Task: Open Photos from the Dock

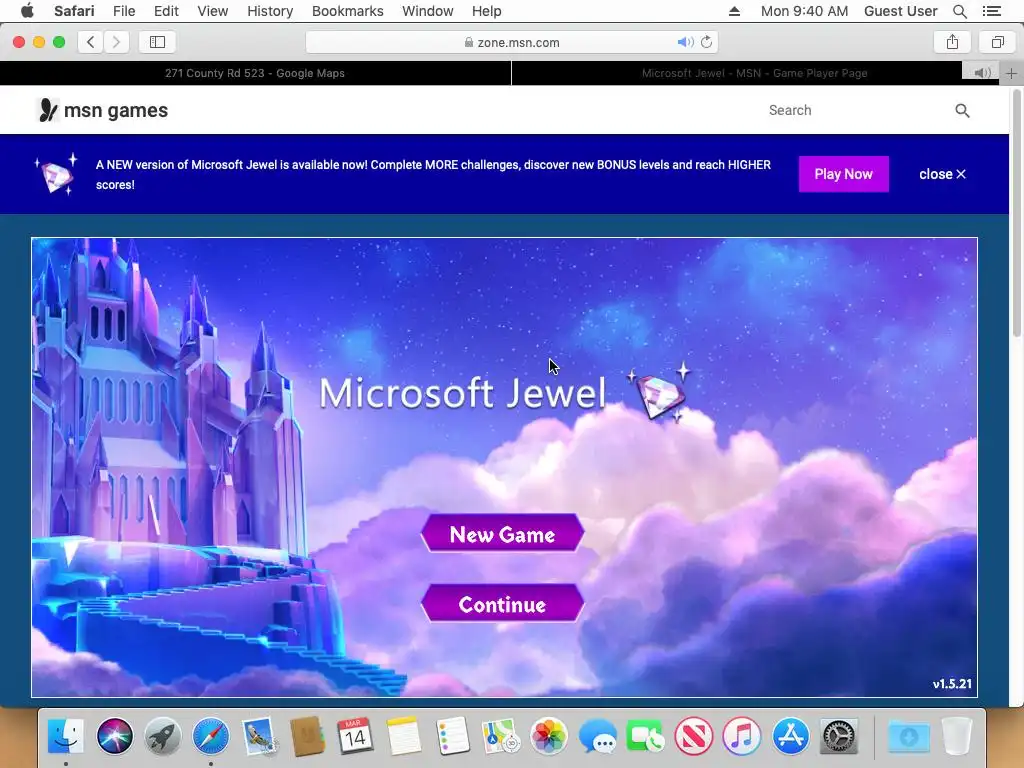Action: click(549, 736)
